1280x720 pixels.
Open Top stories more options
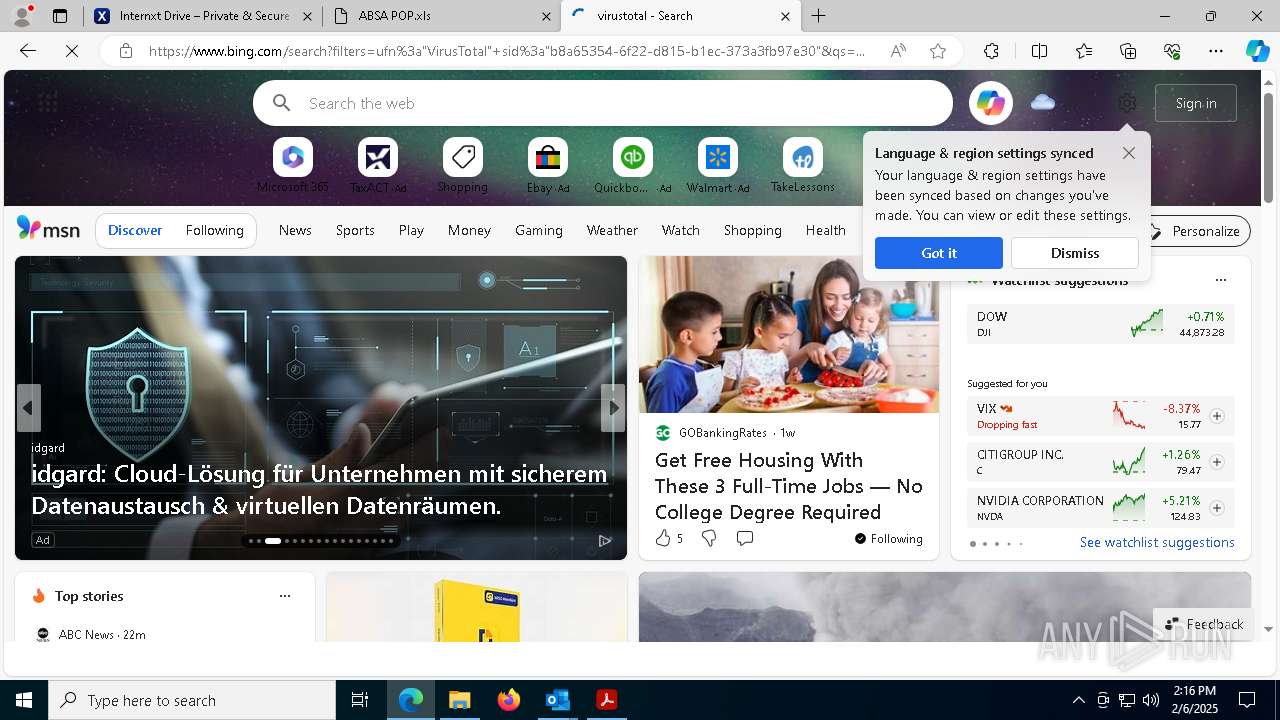[x=285, y=596]
